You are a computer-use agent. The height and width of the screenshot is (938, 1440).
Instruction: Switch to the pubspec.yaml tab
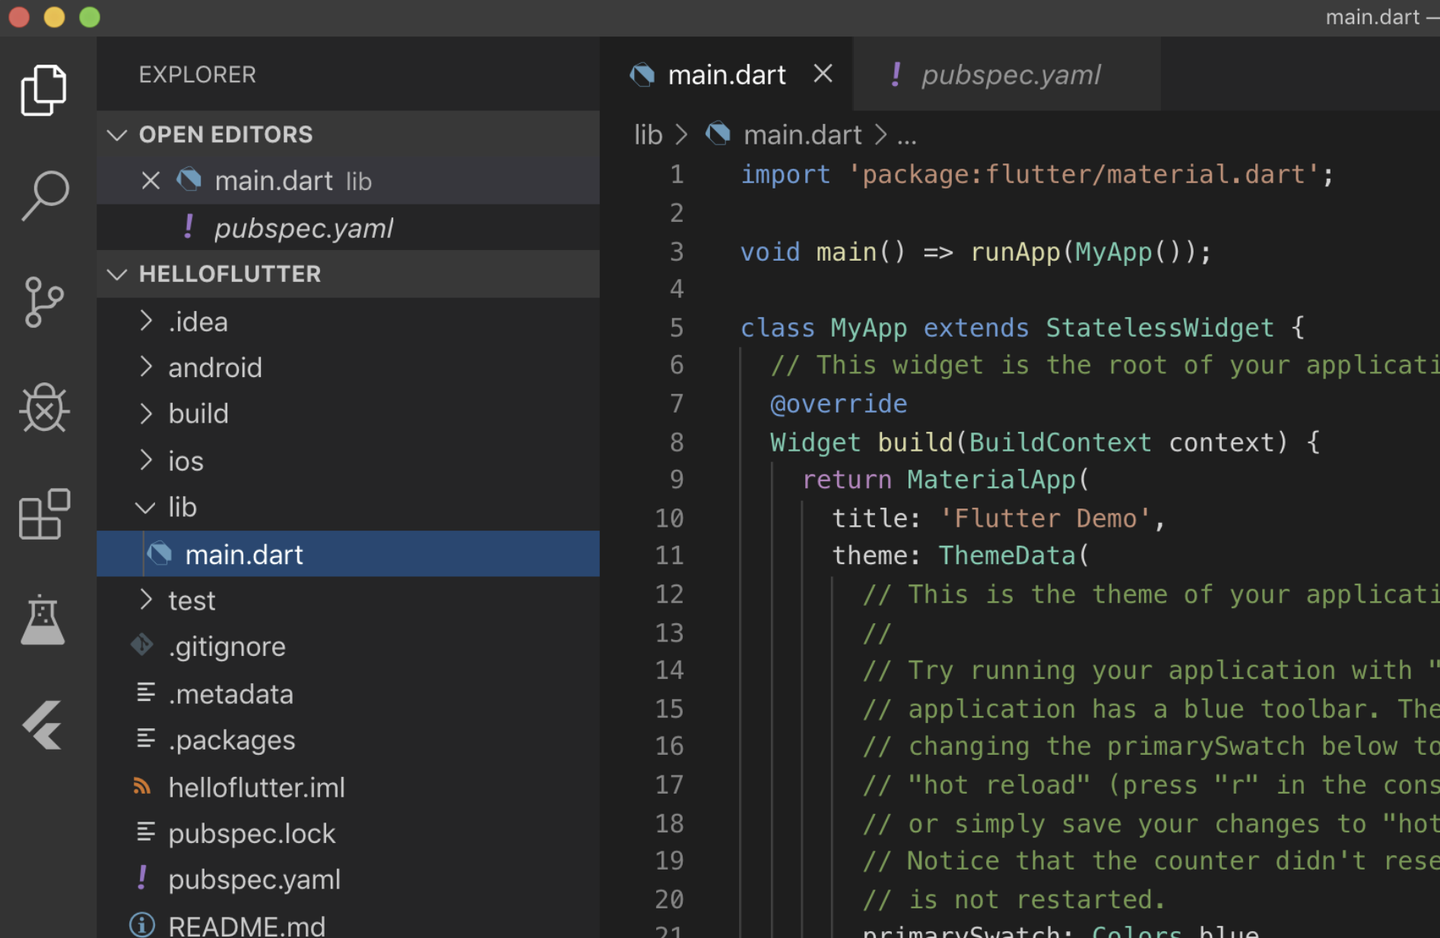tap(1010, 75)
